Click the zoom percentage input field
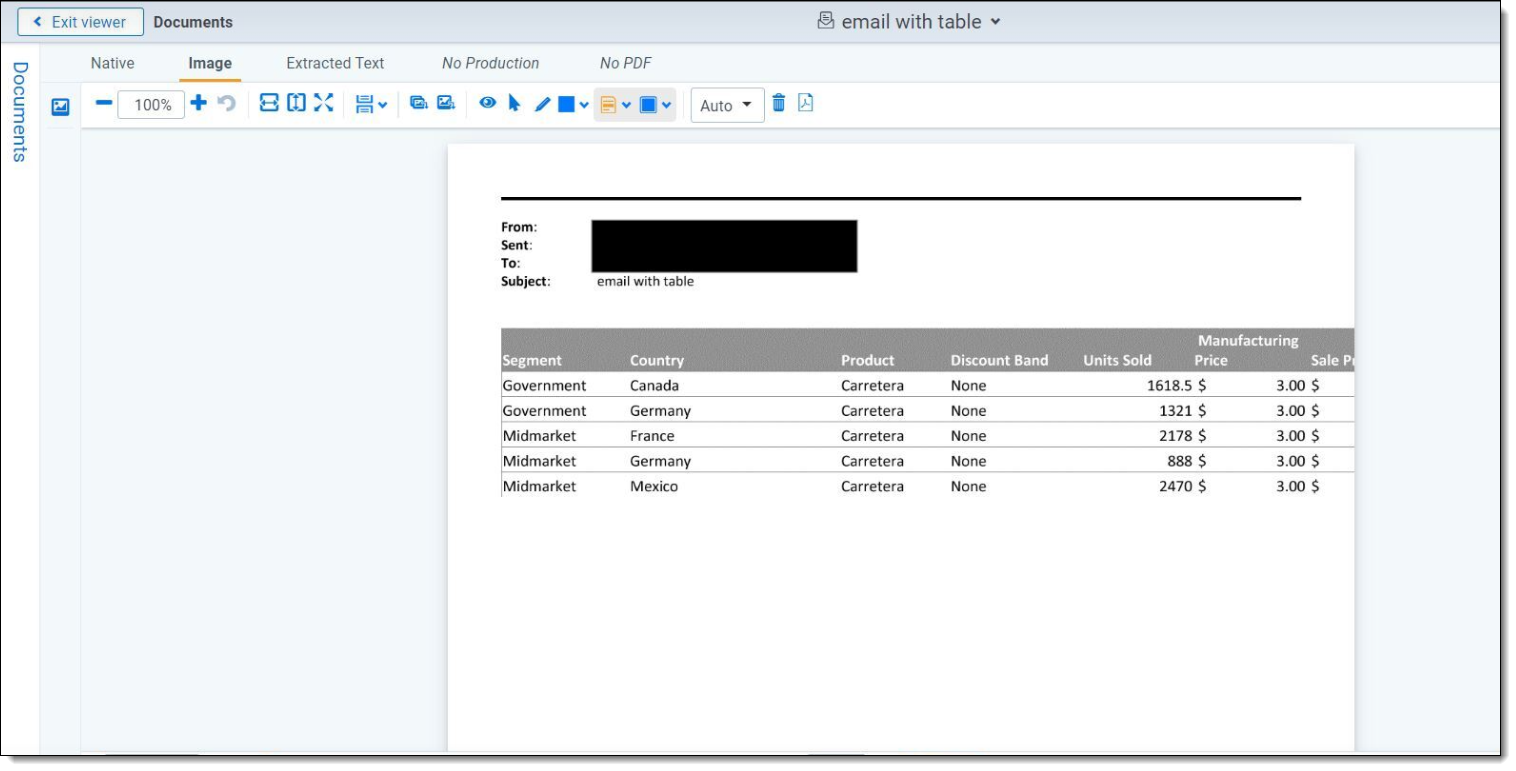The height and width of the screenshot is (771, 1516). click(151, 105)
